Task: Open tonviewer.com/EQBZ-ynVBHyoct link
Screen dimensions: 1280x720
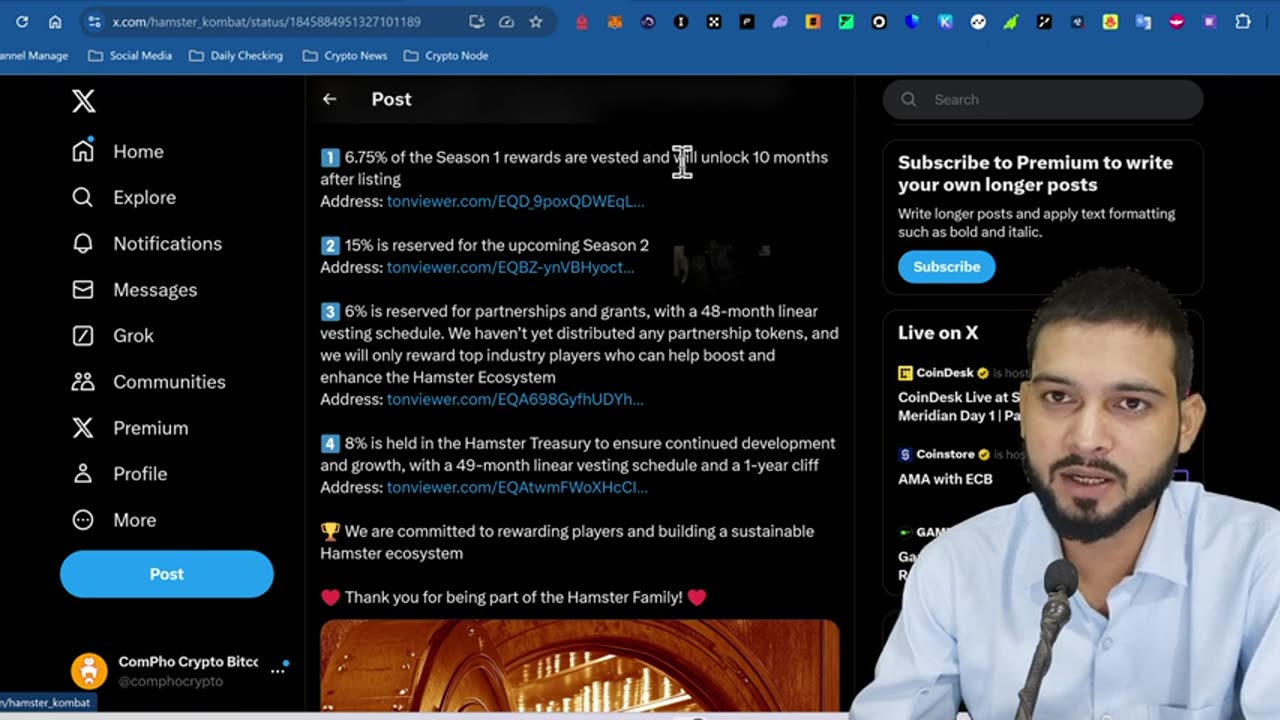Action: pos(510,267)
